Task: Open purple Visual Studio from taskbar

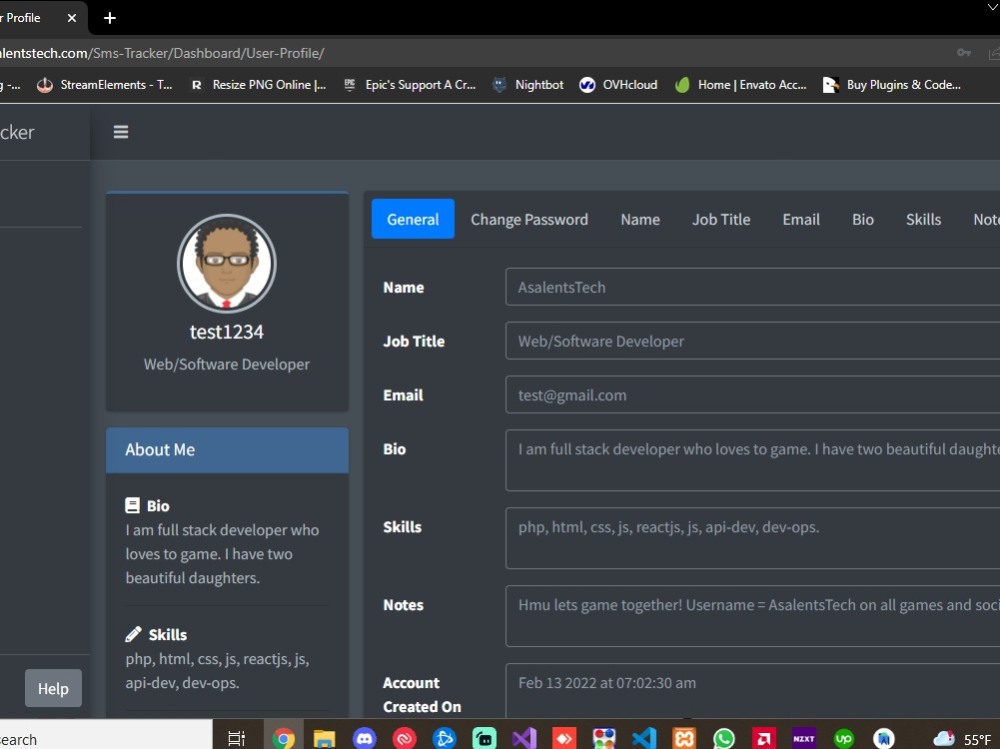Action: 524,739
